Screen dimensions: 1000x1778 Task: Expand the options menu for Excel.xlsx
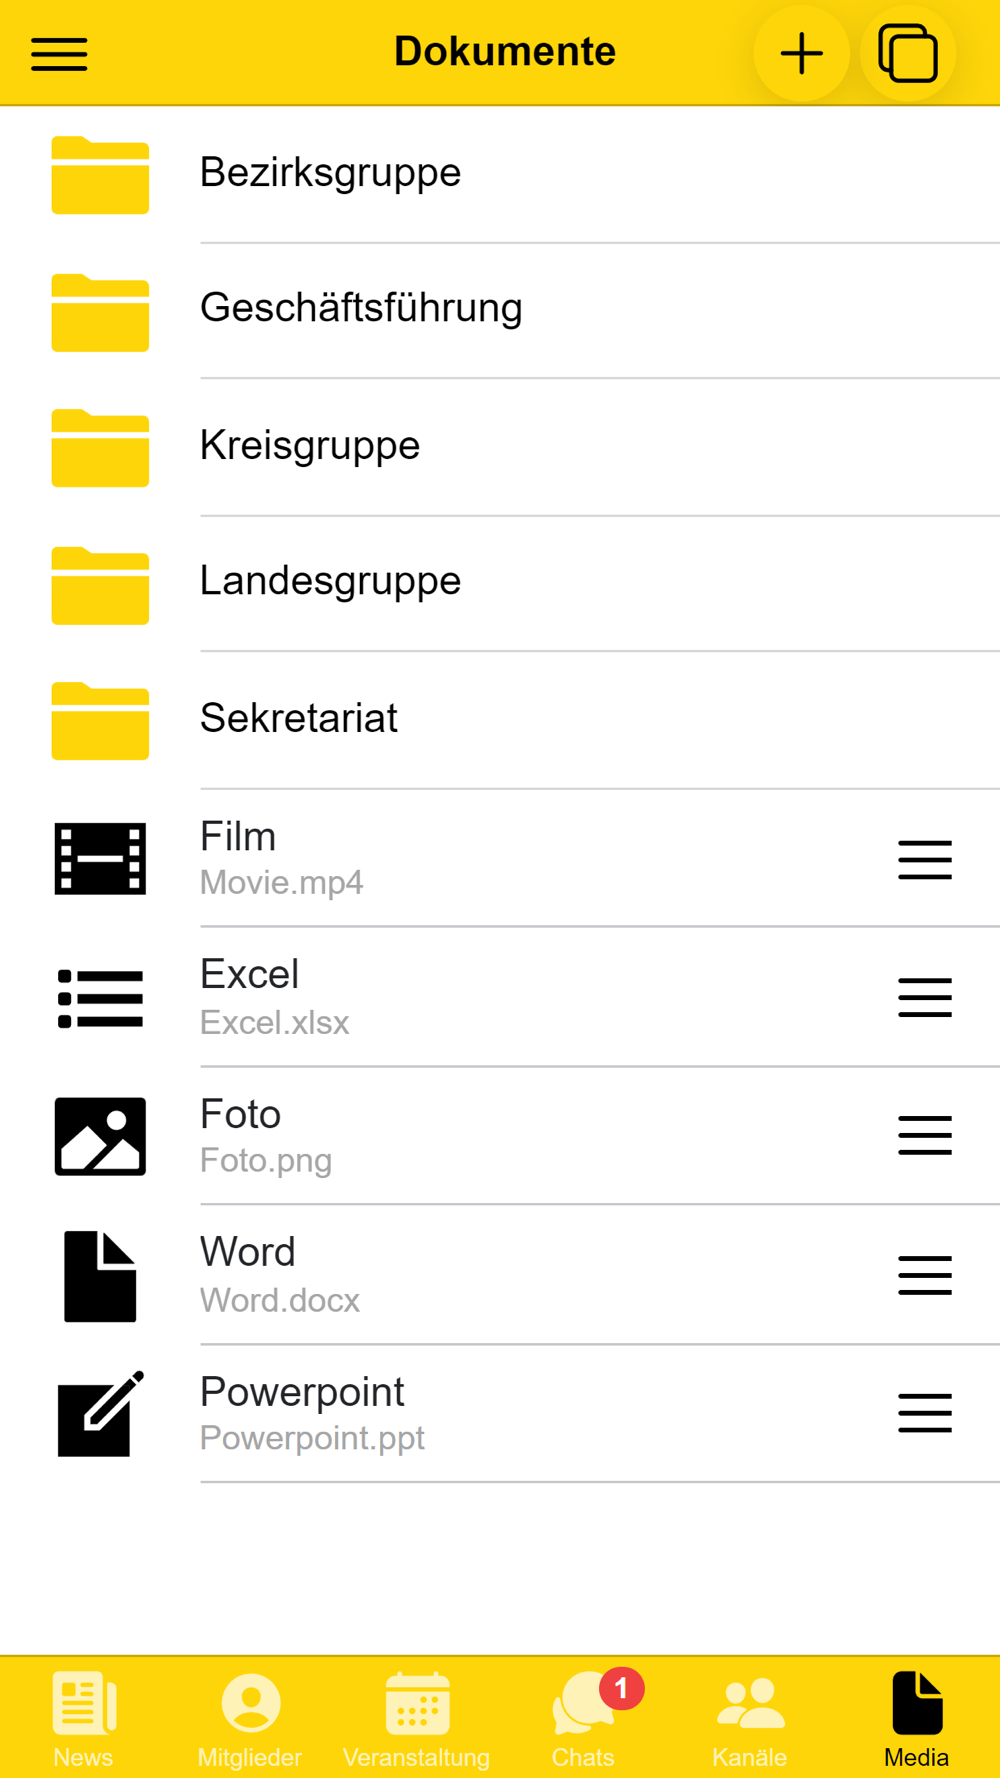pos(924,997)
